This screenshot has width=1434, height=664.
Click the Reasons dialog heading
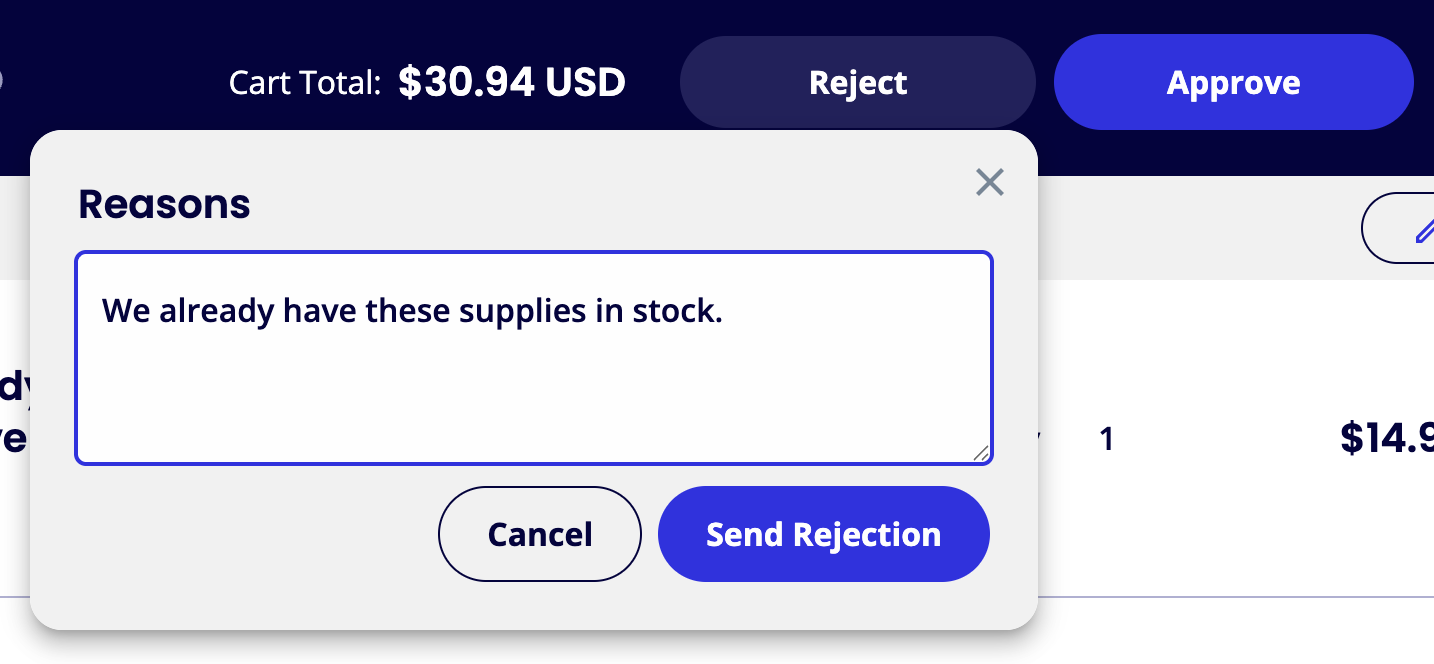(x=164, y=203)
